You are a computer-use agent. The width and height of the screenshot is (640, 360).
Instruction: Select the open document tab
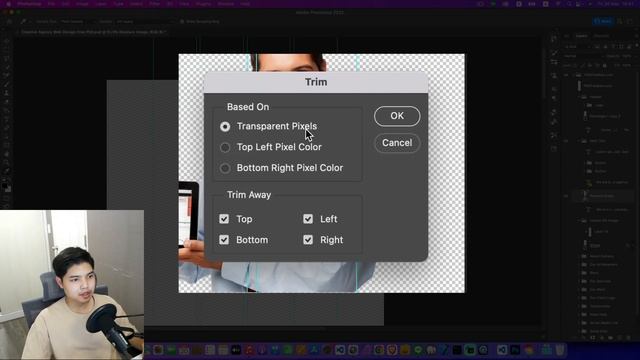[x=93, y=32]
